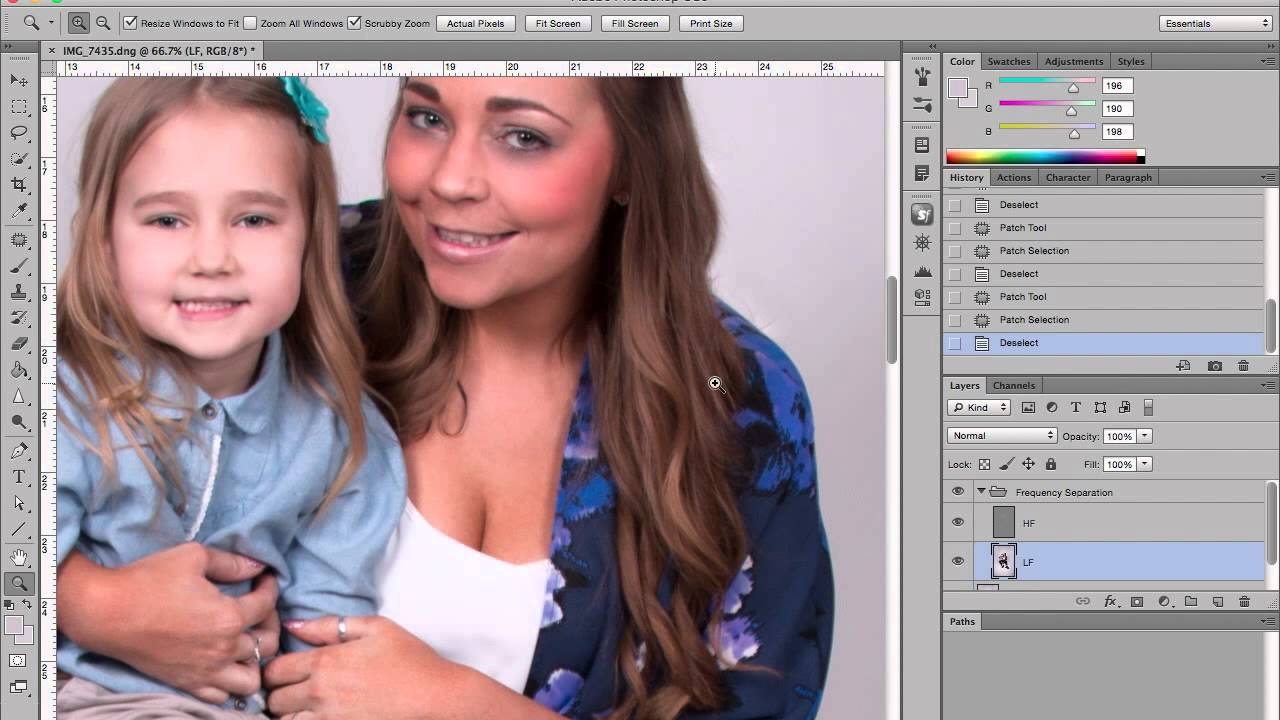Select the Move tool
Screen dimensions: 1280x720
pos(19,80)
